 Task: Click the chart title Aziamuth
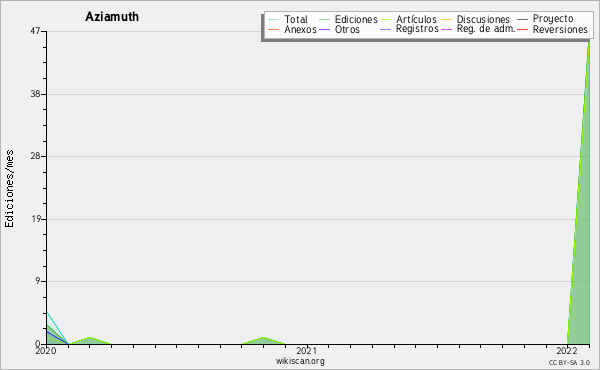coord(112,17)
